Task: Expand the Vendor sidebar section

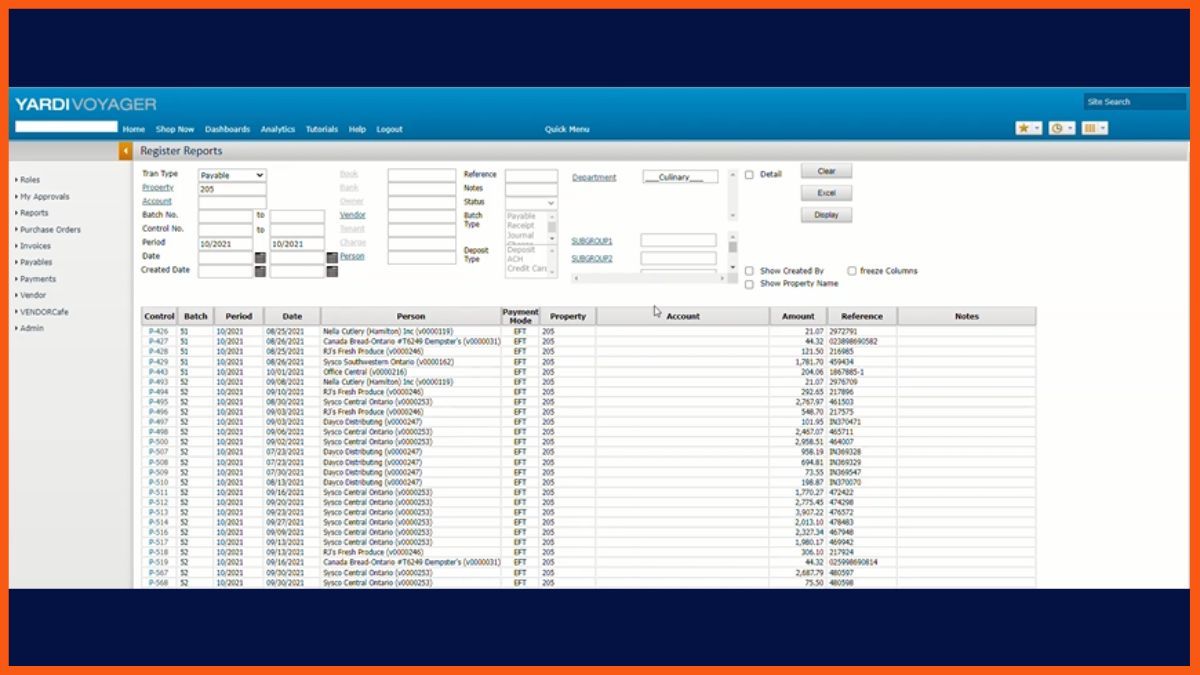Action: pos(33,295)
